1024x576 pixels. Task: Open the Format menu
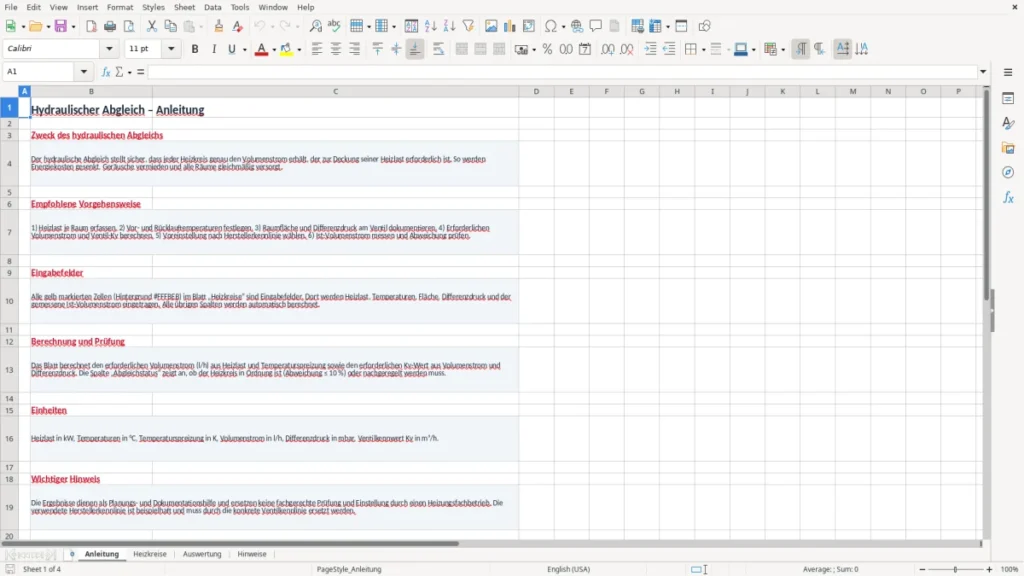tap(120, 7)
